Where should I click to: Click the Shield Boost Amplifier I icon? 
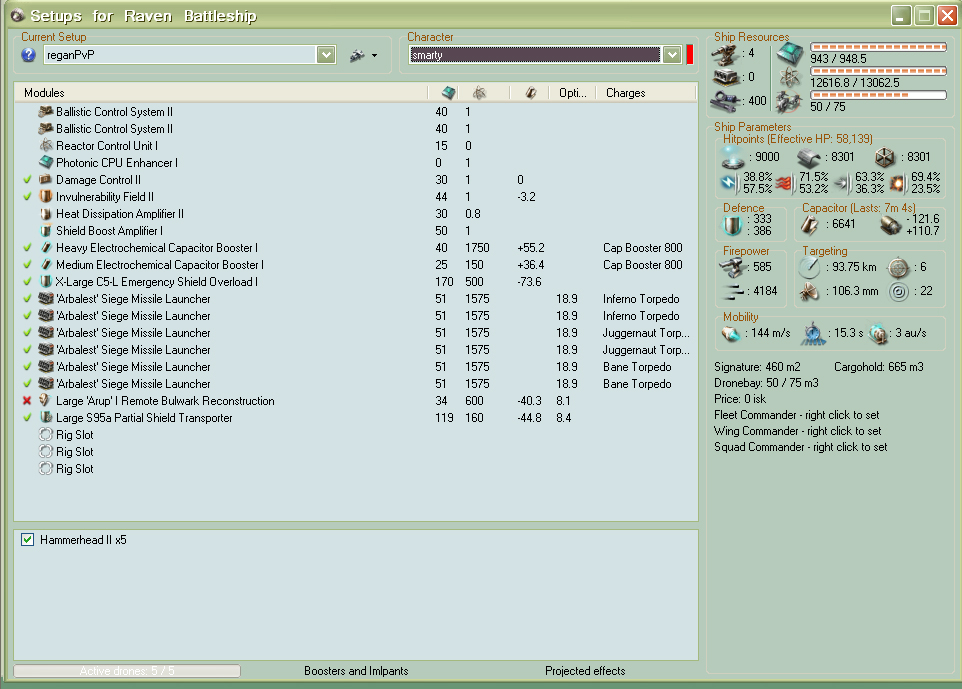(x=45, y=231)
